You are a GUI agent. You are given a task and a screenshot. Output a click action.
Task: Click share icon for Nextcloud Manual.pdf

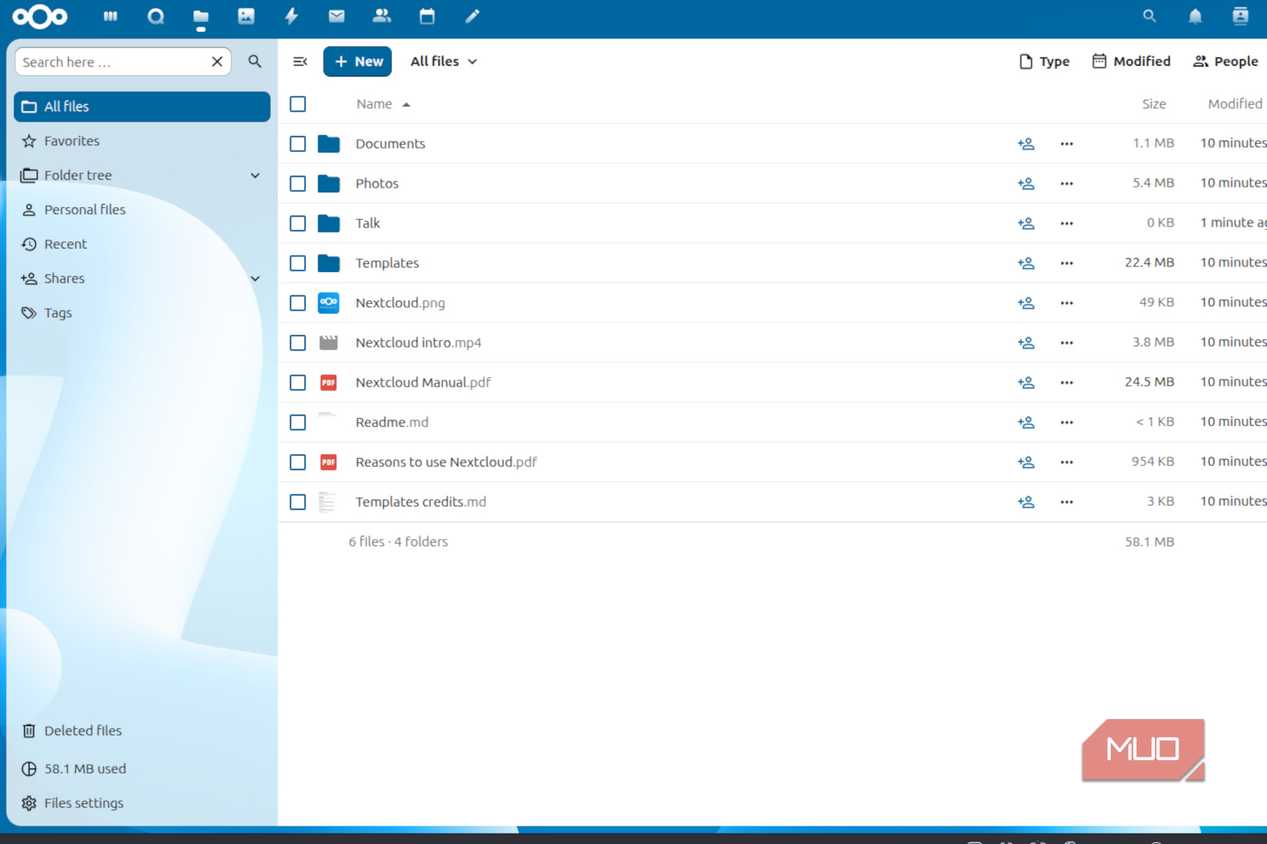pos(1026,383)
